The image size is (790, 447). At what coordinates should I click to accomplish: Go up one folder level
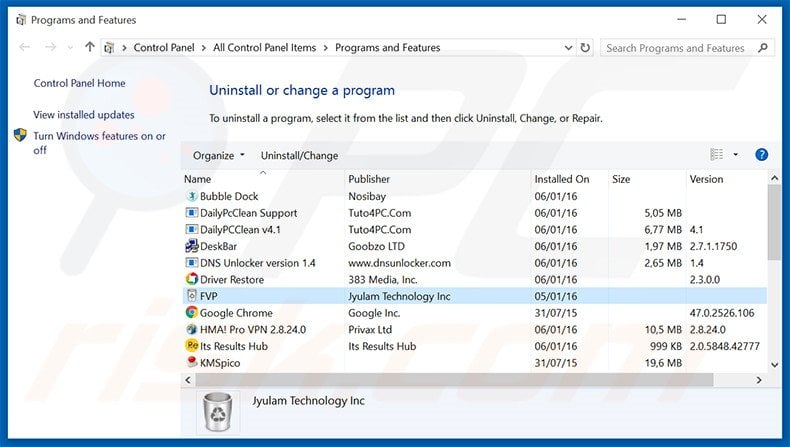point(90,47)
